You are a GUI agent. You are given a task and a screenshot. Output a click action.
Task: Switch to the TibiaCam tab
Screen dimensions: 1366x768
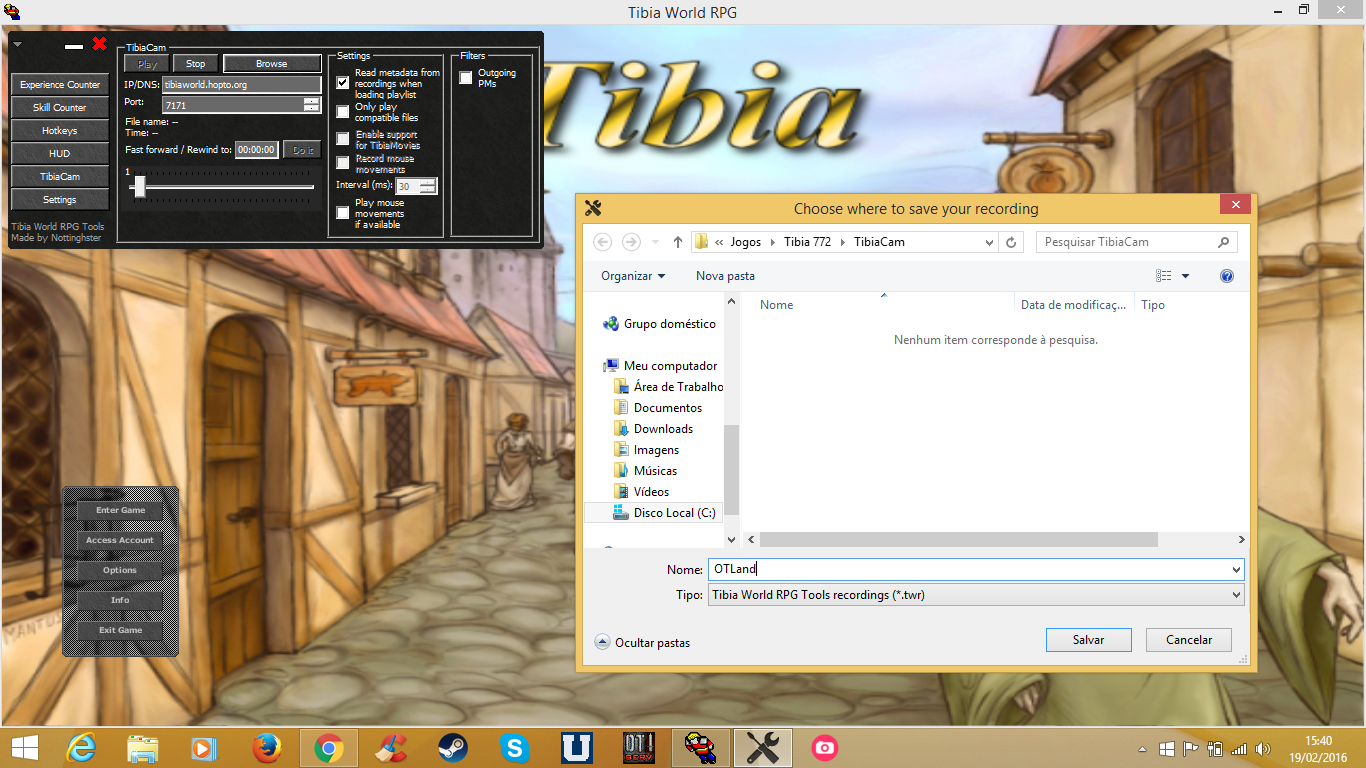60,177
